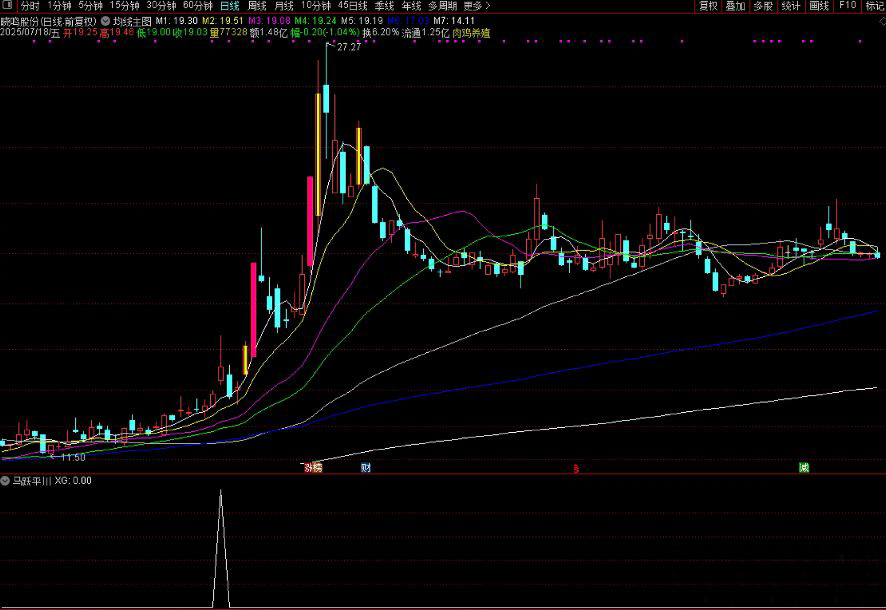Image resolution: width=886 pixels, height=610 pixels.
Task: Expand the 更多 periods menu
Action: [476, 6]
